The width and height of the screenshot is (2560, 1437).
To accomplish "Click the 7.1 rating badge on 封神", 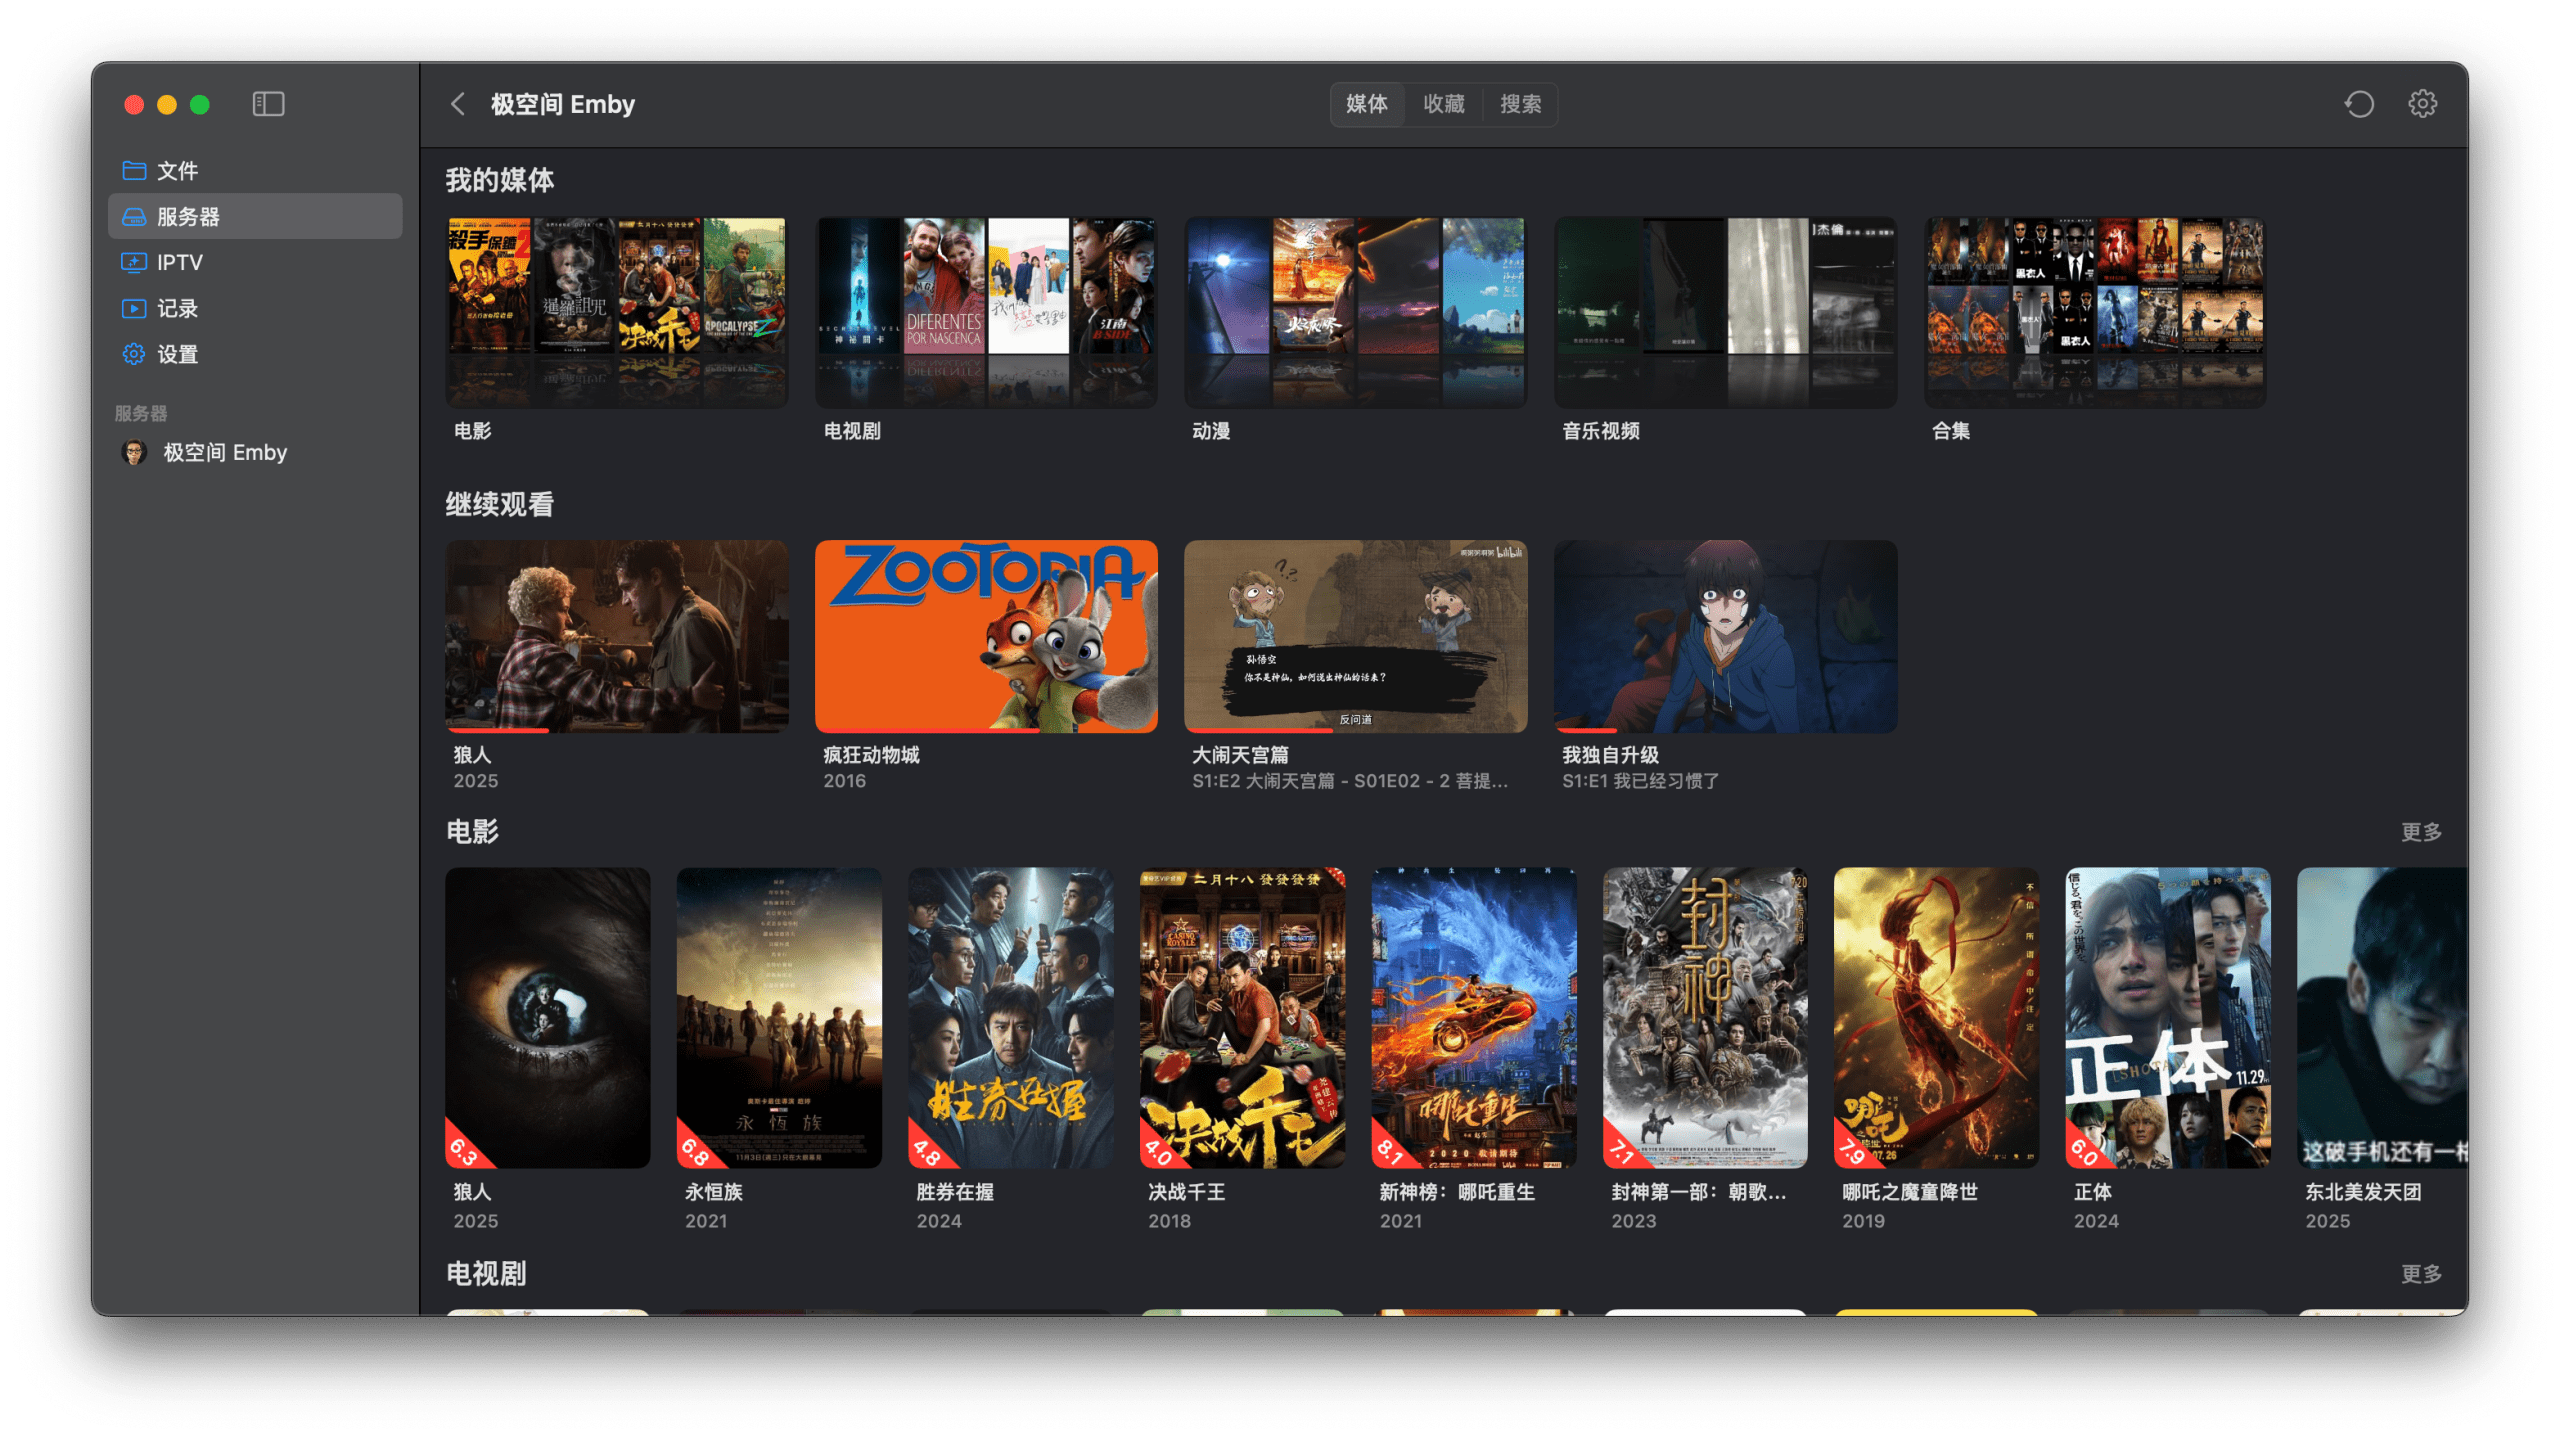I will point(1622,1150).
